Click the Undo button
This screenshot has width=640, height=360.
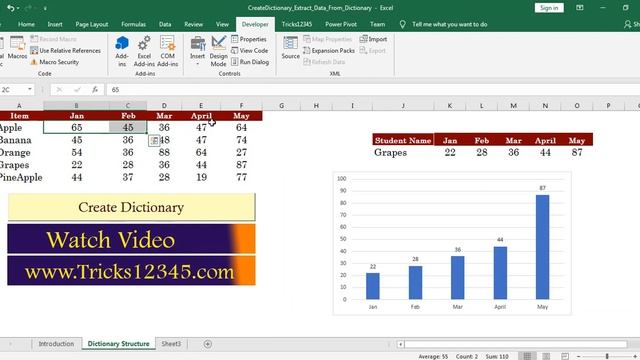(10, 8)
